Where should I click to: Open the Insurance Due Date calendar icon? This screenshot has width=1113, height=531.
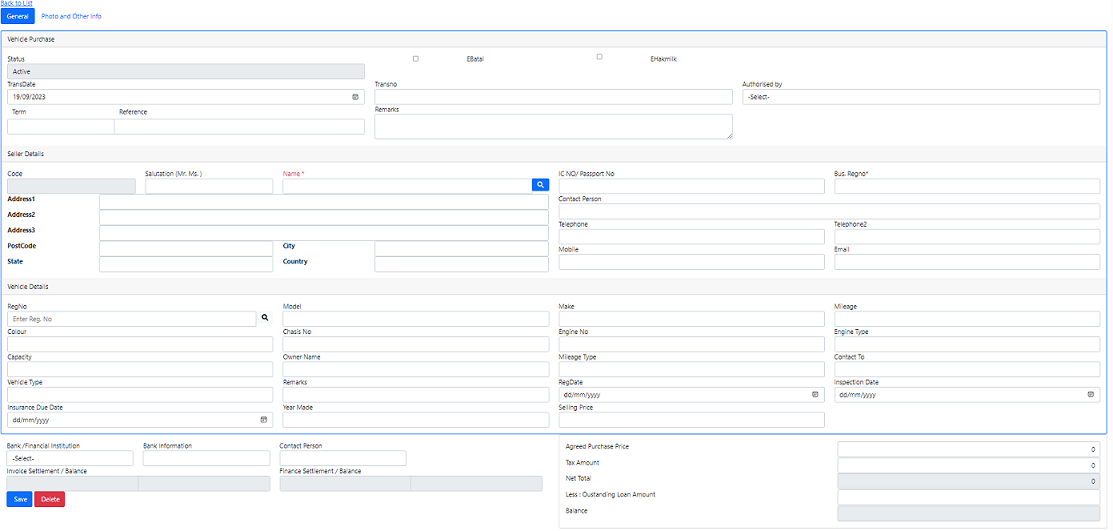point(263,420)
